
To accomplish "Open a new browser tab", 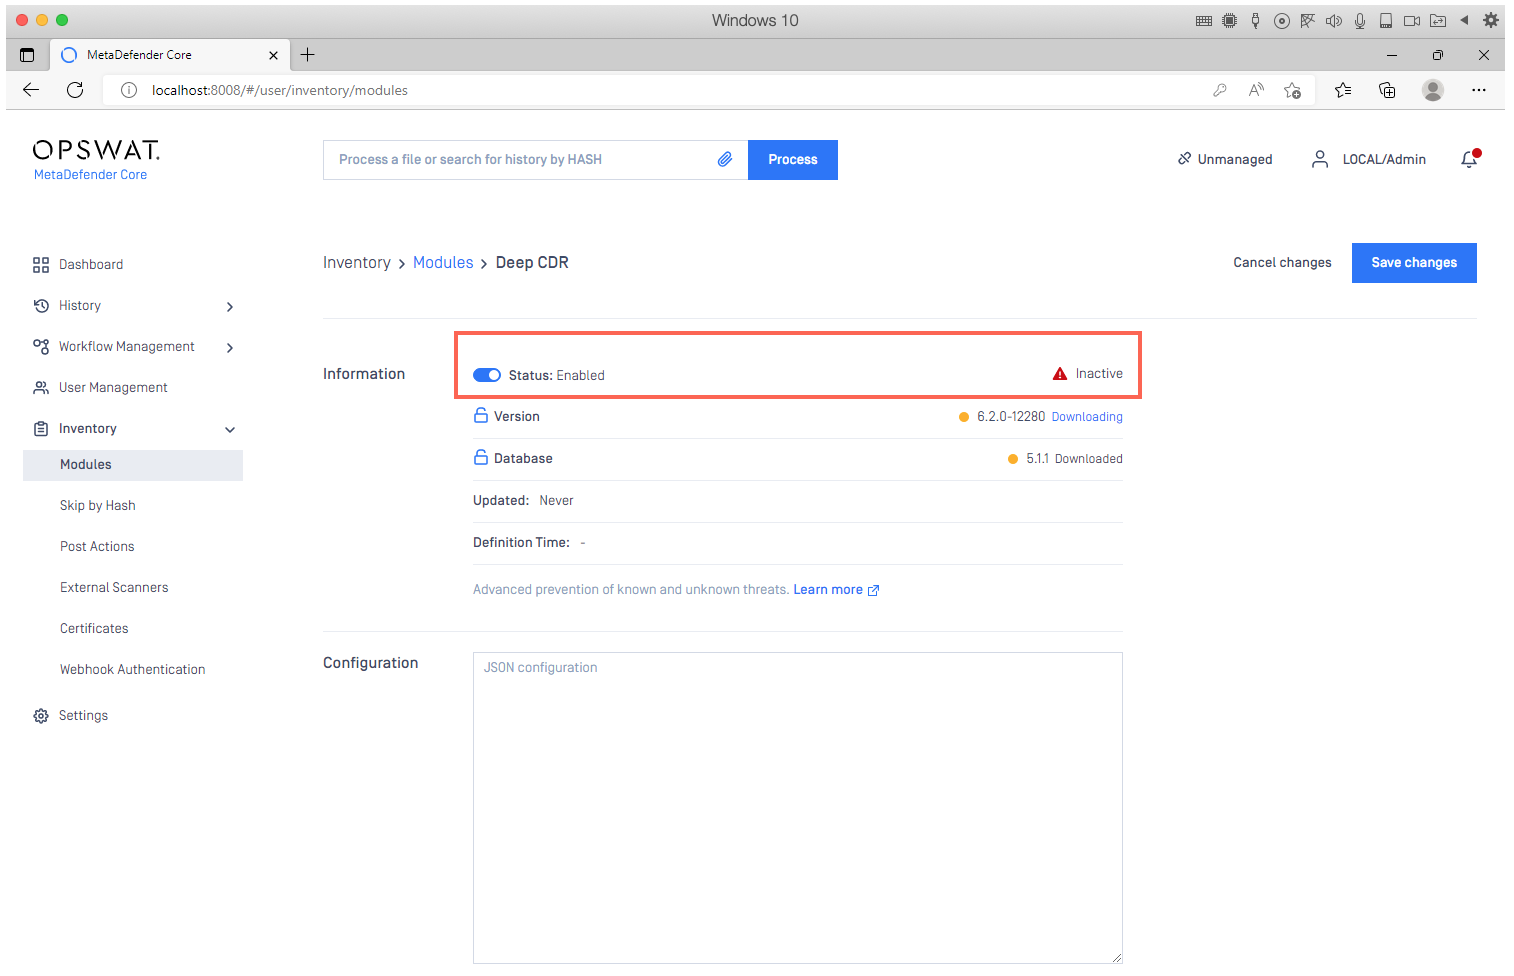I will click(308, 54).
